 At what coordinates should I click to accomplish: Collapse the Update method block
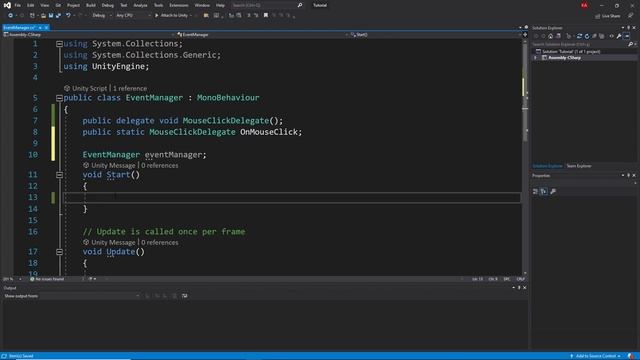(x=59, y=252)
